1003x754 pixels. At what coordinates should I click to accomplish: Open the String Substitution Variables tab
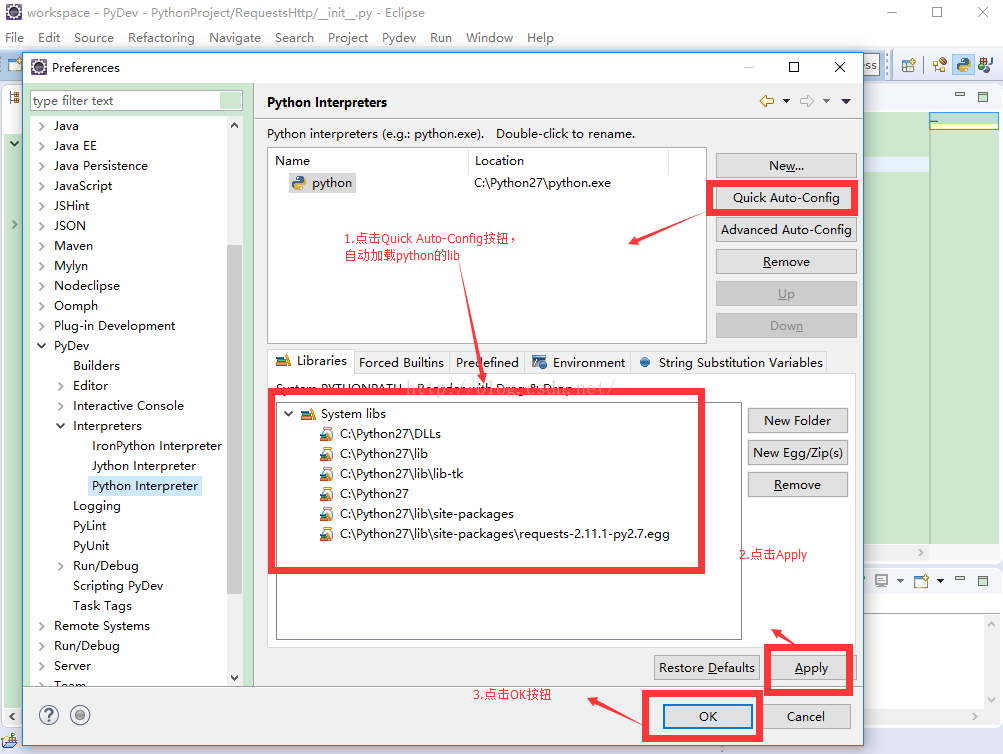[x=731, y=363]
